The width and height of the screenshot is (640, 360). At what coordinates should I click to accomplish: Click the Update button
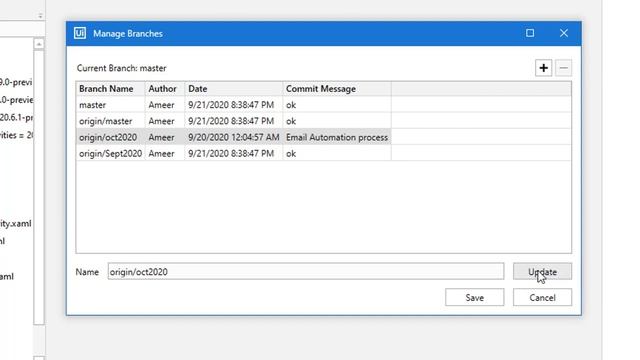pyautogui.click(x=542, y=271)
